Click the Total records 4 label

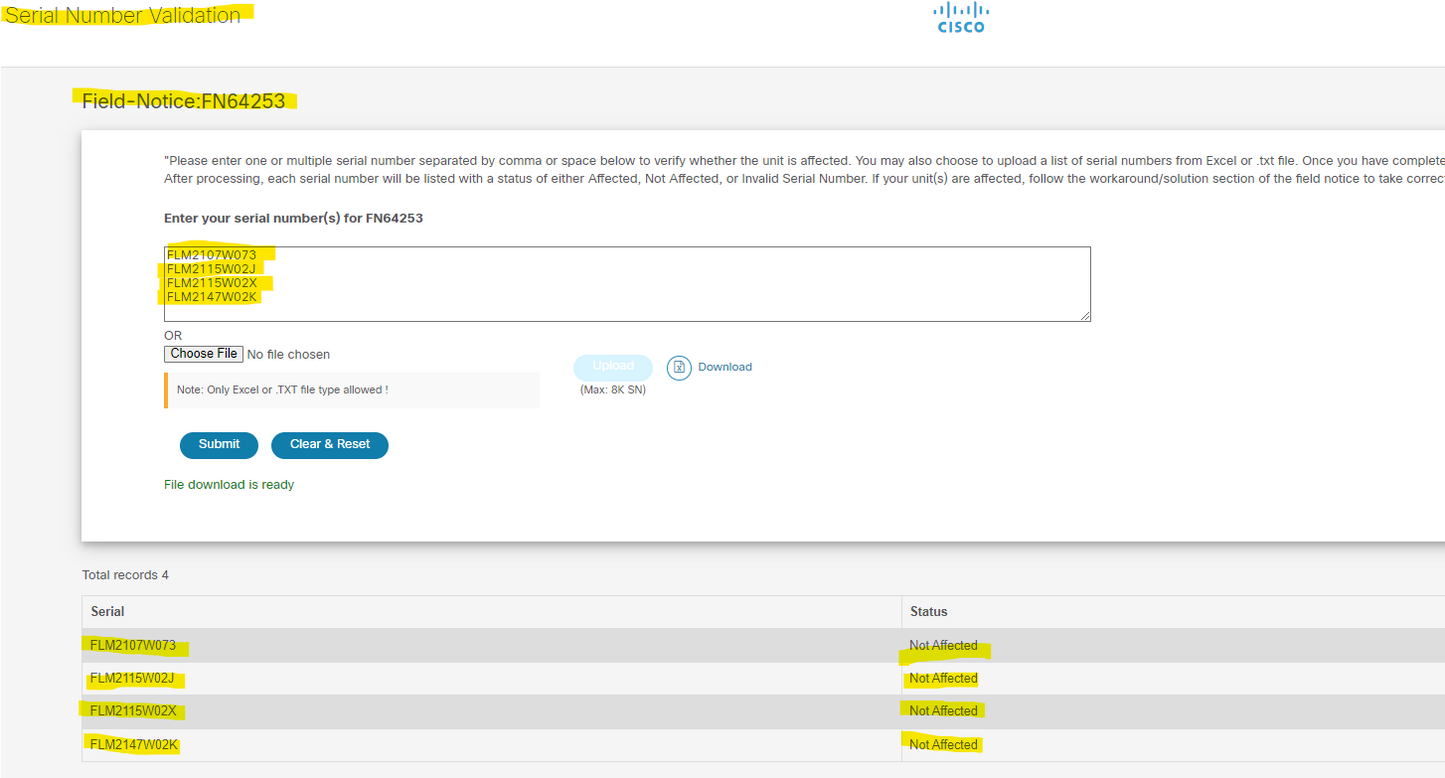[125, 575]
